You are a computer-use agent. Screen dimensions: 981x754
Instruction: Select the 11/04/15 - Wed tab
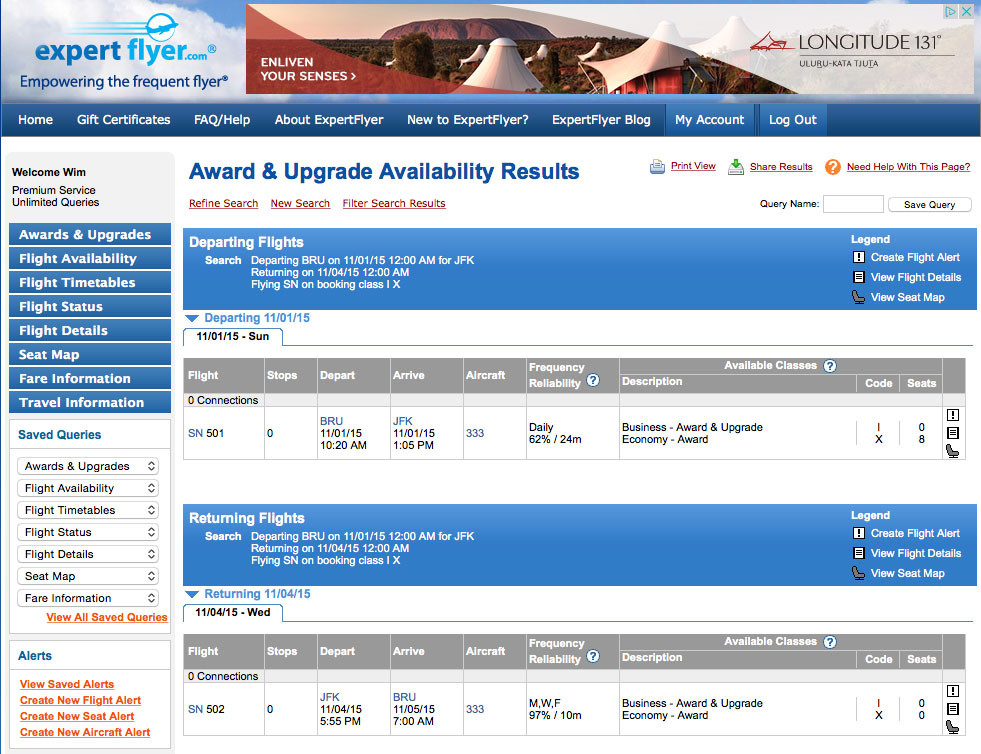pyautogui.click(x=233, y=612)
